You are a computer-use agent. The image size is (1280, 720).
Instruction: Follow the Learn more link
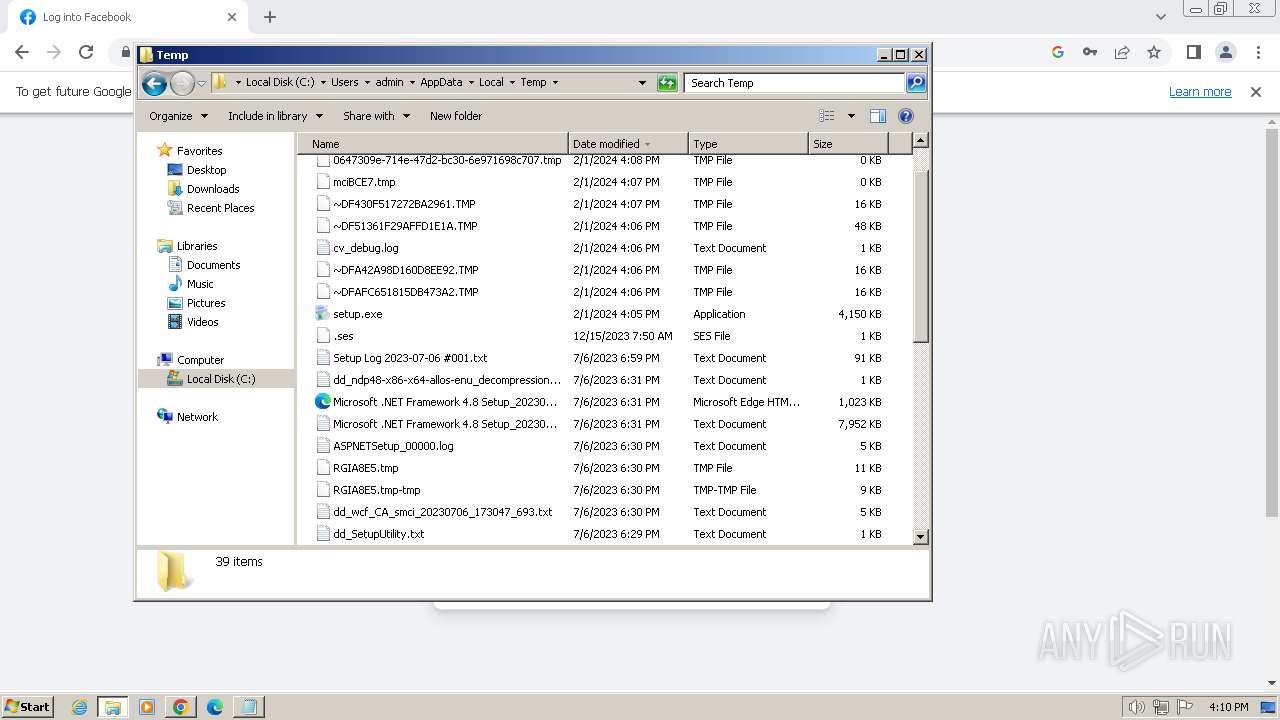click(x=1200, y=92)
